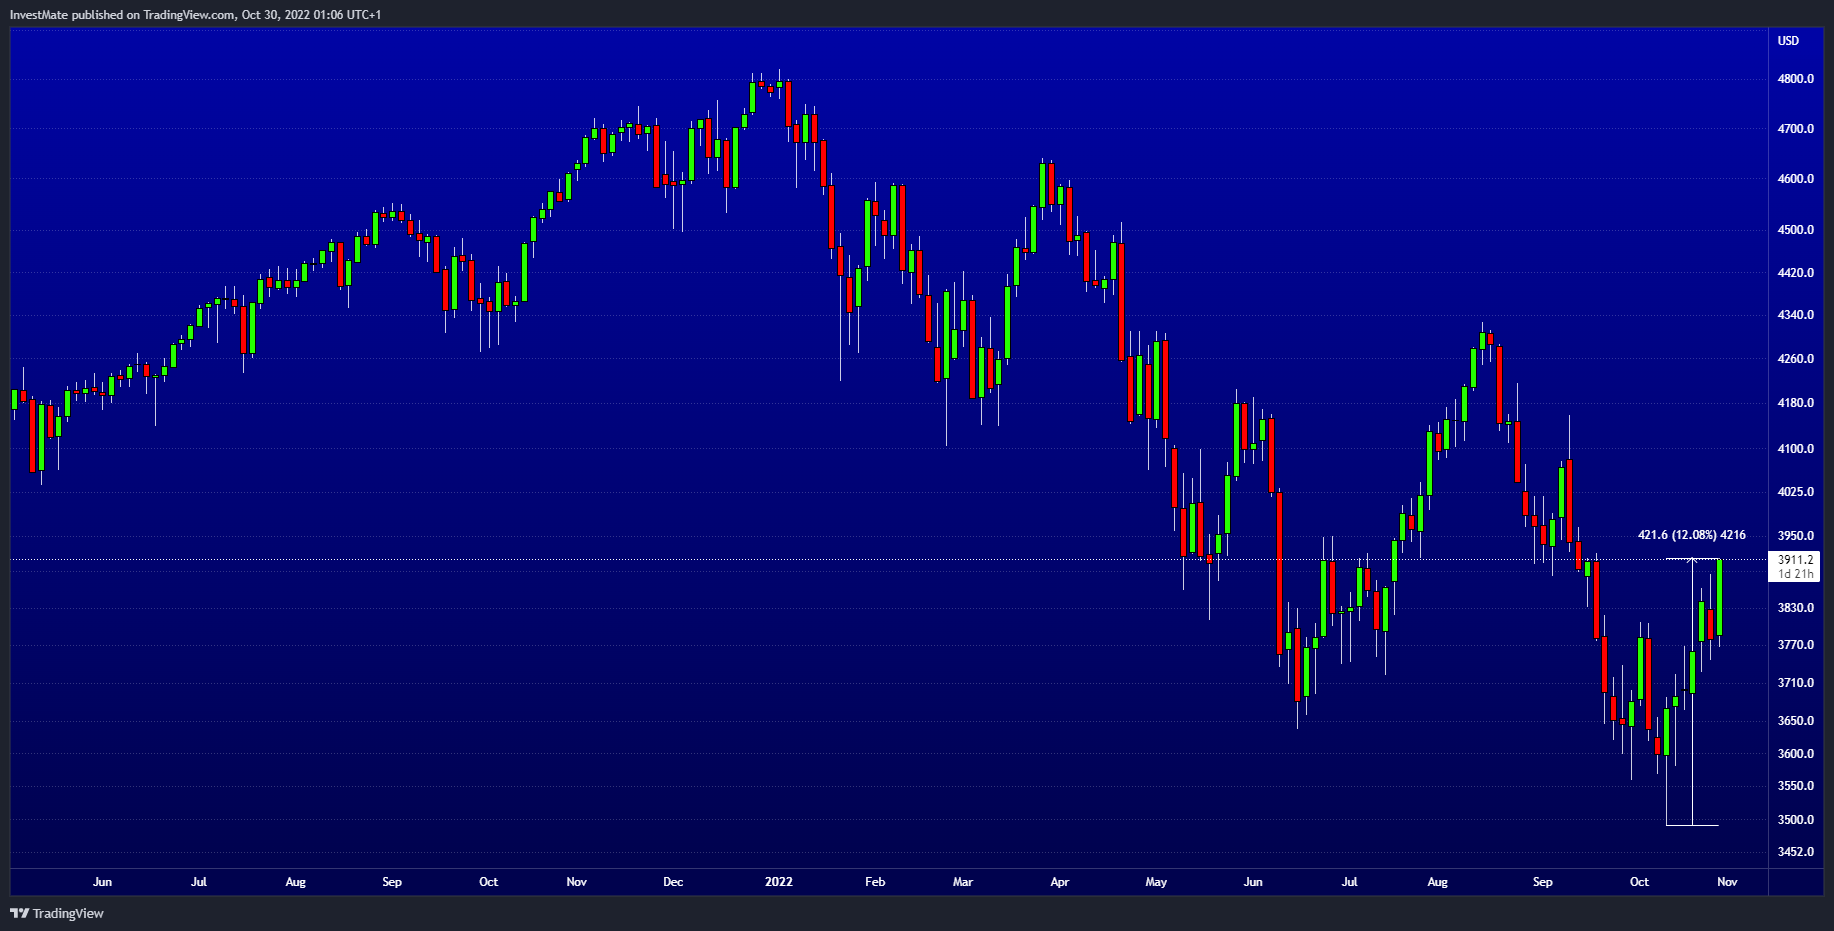The width and height of the screenshot is (1834, 931).
Task: Select the 3600.0 price axis label
Action: pos(1796,754)
